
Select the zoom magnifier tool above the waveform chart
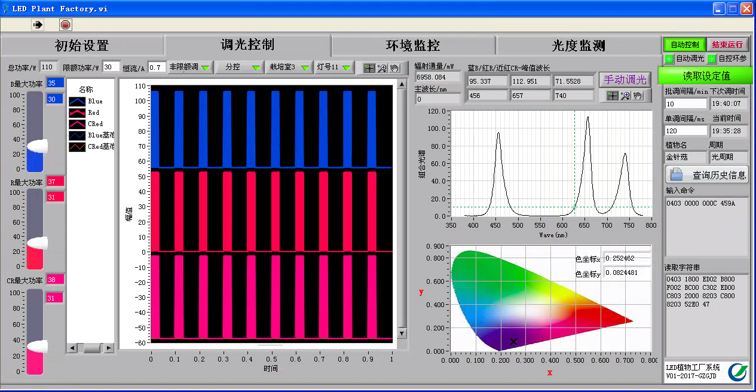tap(382, 68)
